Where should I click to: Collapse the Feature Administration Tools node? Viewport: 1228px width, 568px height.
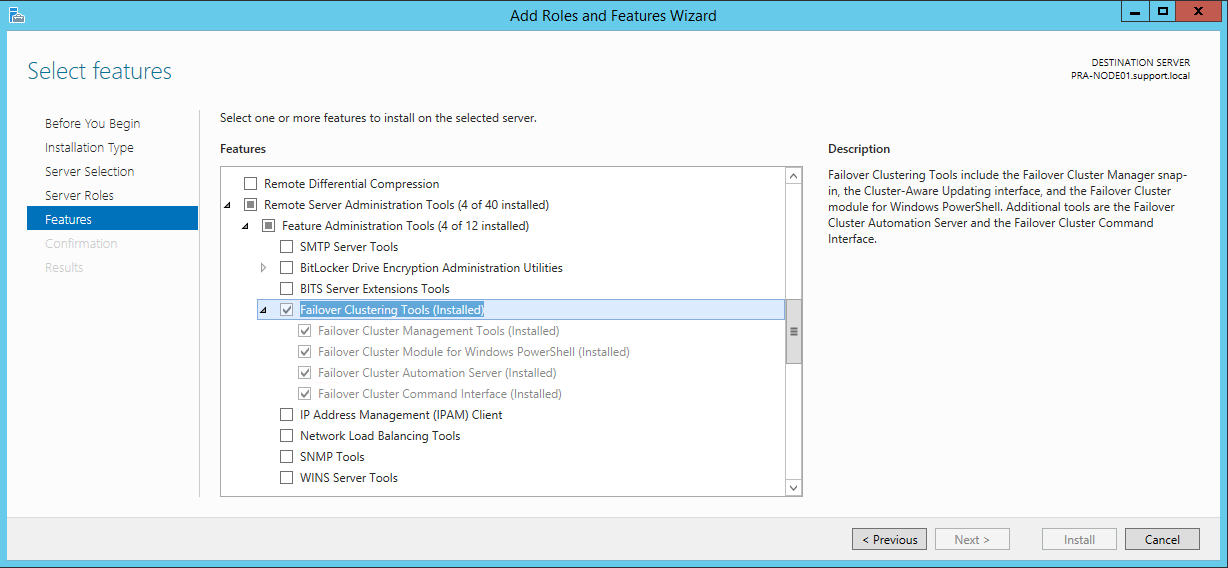click(x=246, y=227)
